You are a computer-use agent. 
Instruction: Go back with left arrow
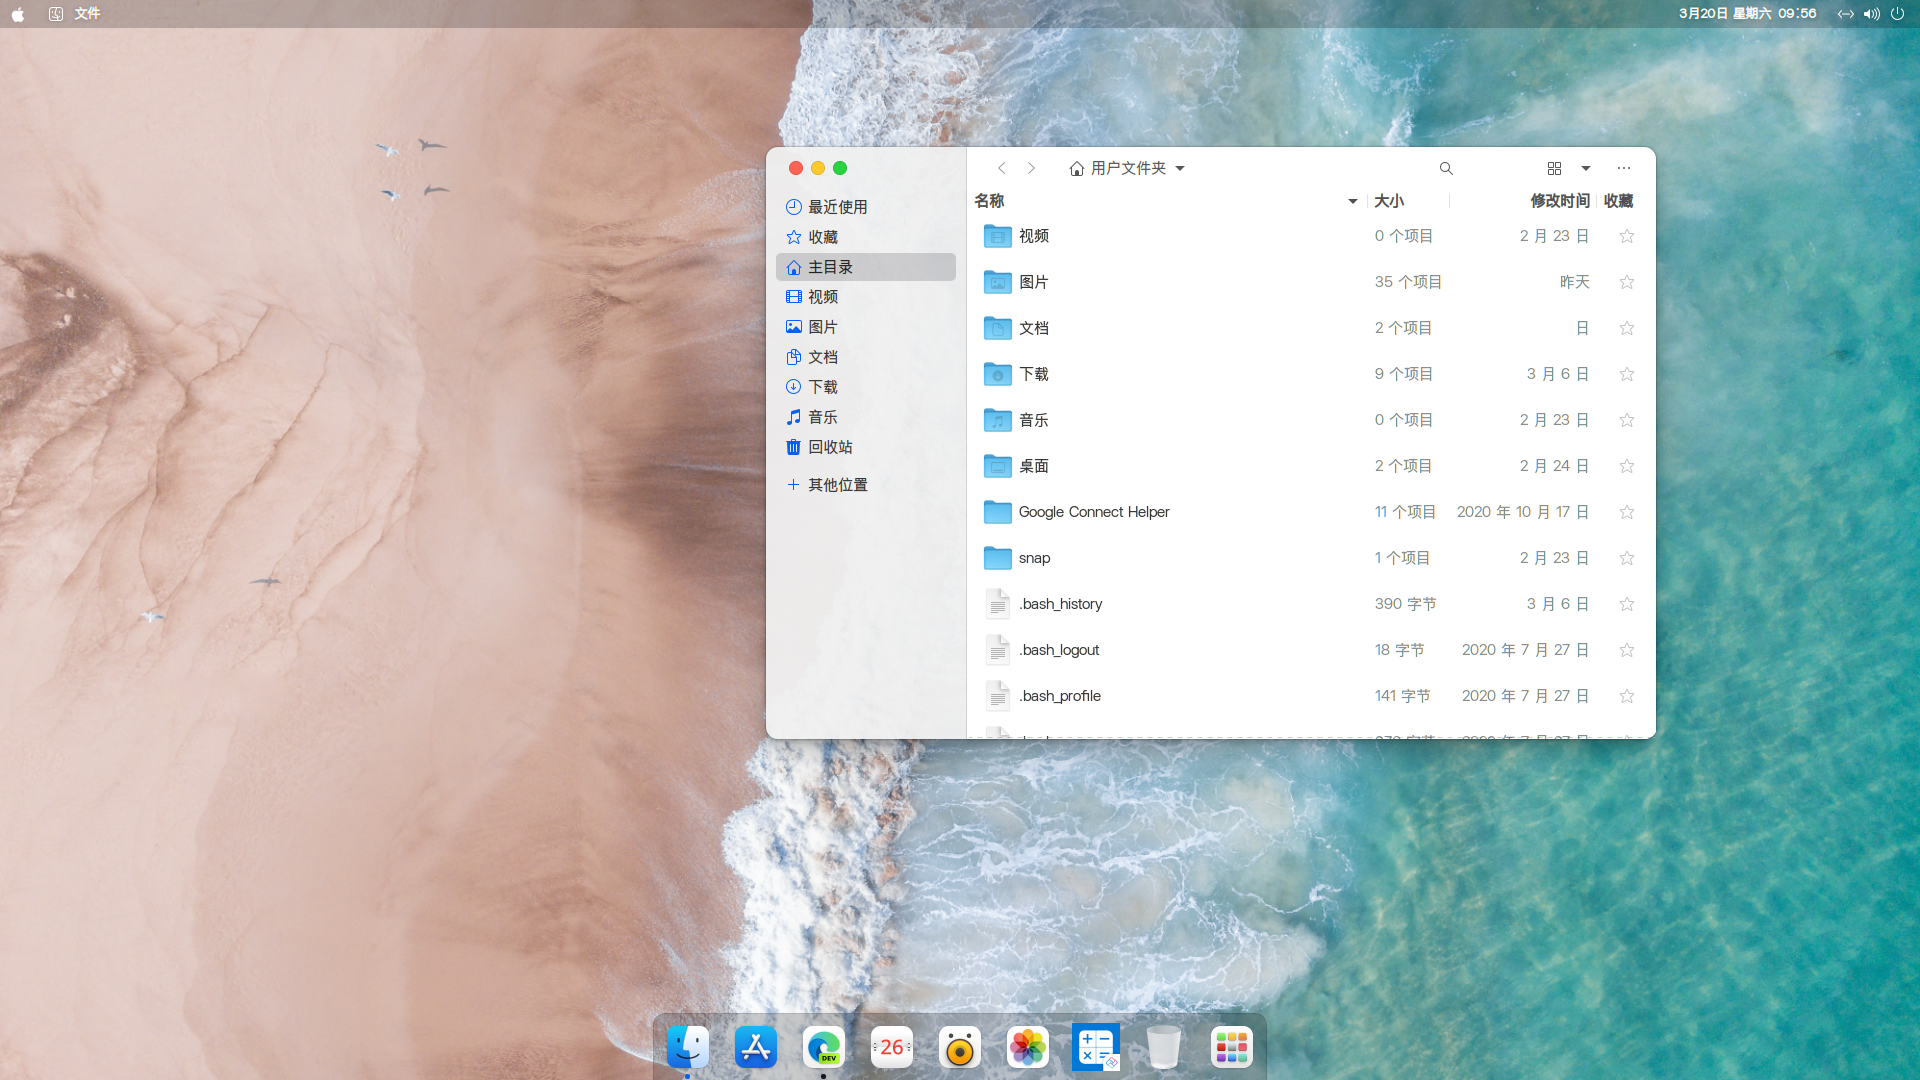[x=1001, y=168]
